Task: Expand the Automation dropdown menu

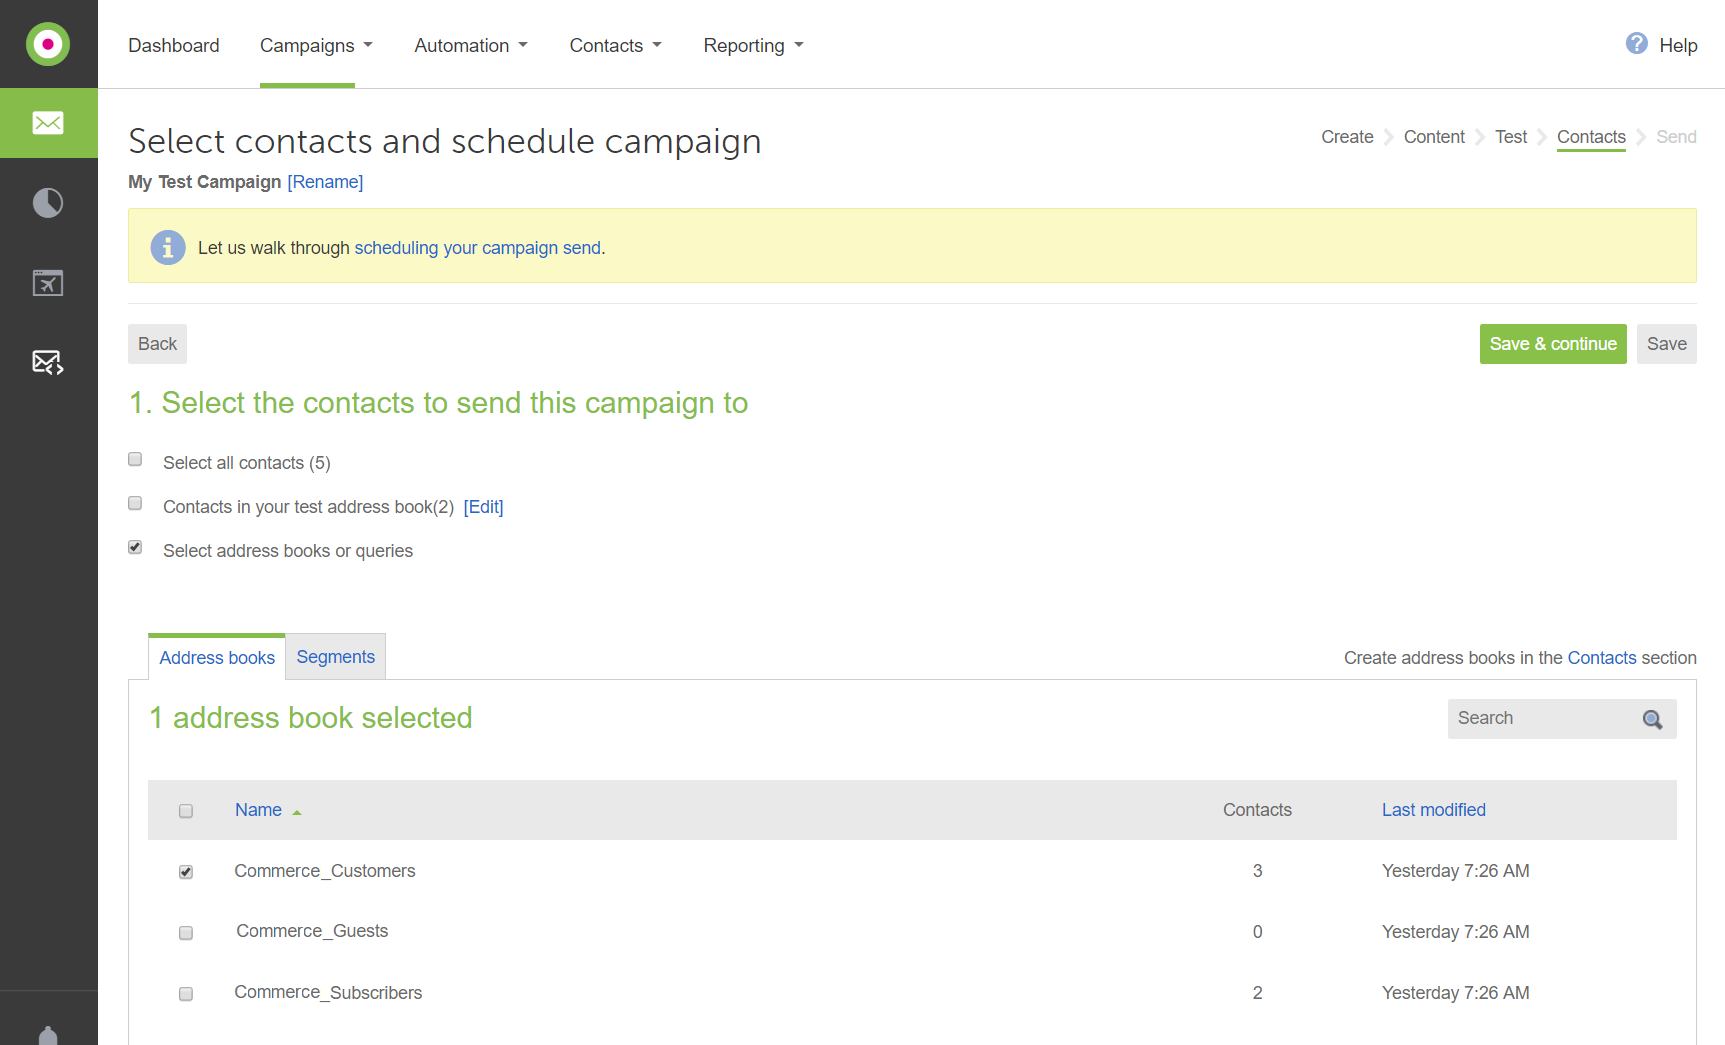Action: pos(471,46)
